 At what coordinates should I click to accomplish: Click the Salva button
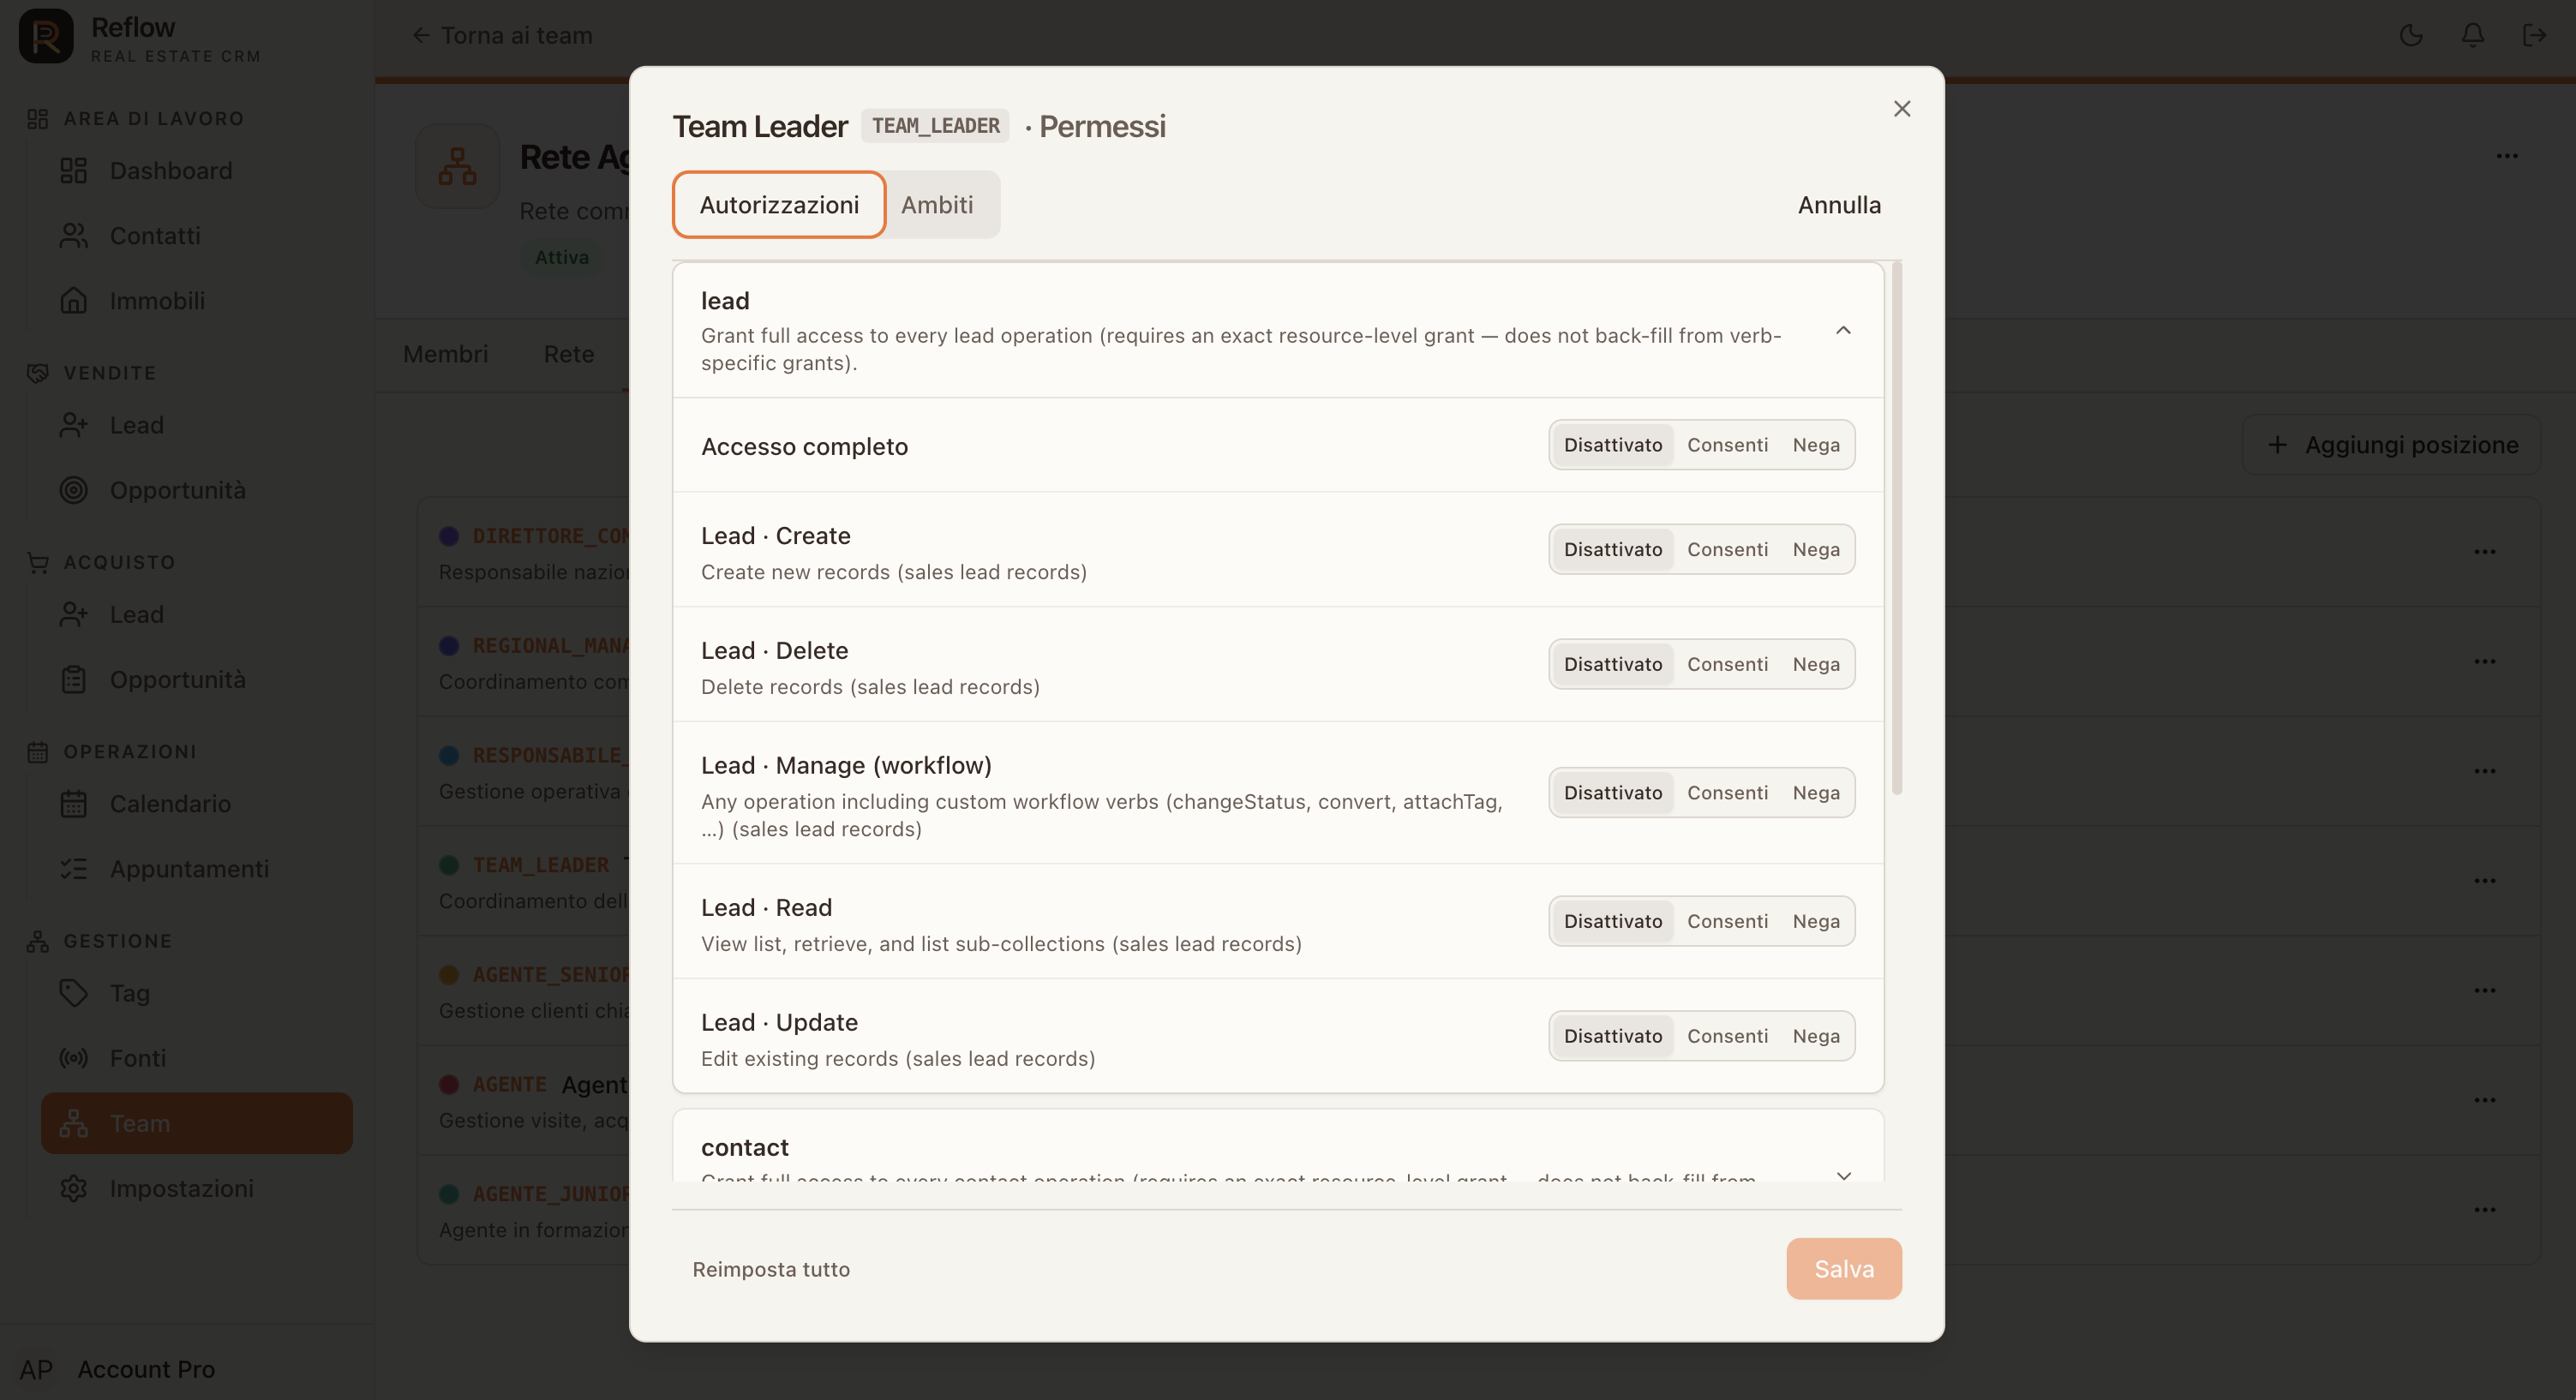tap(1844, 1269)
